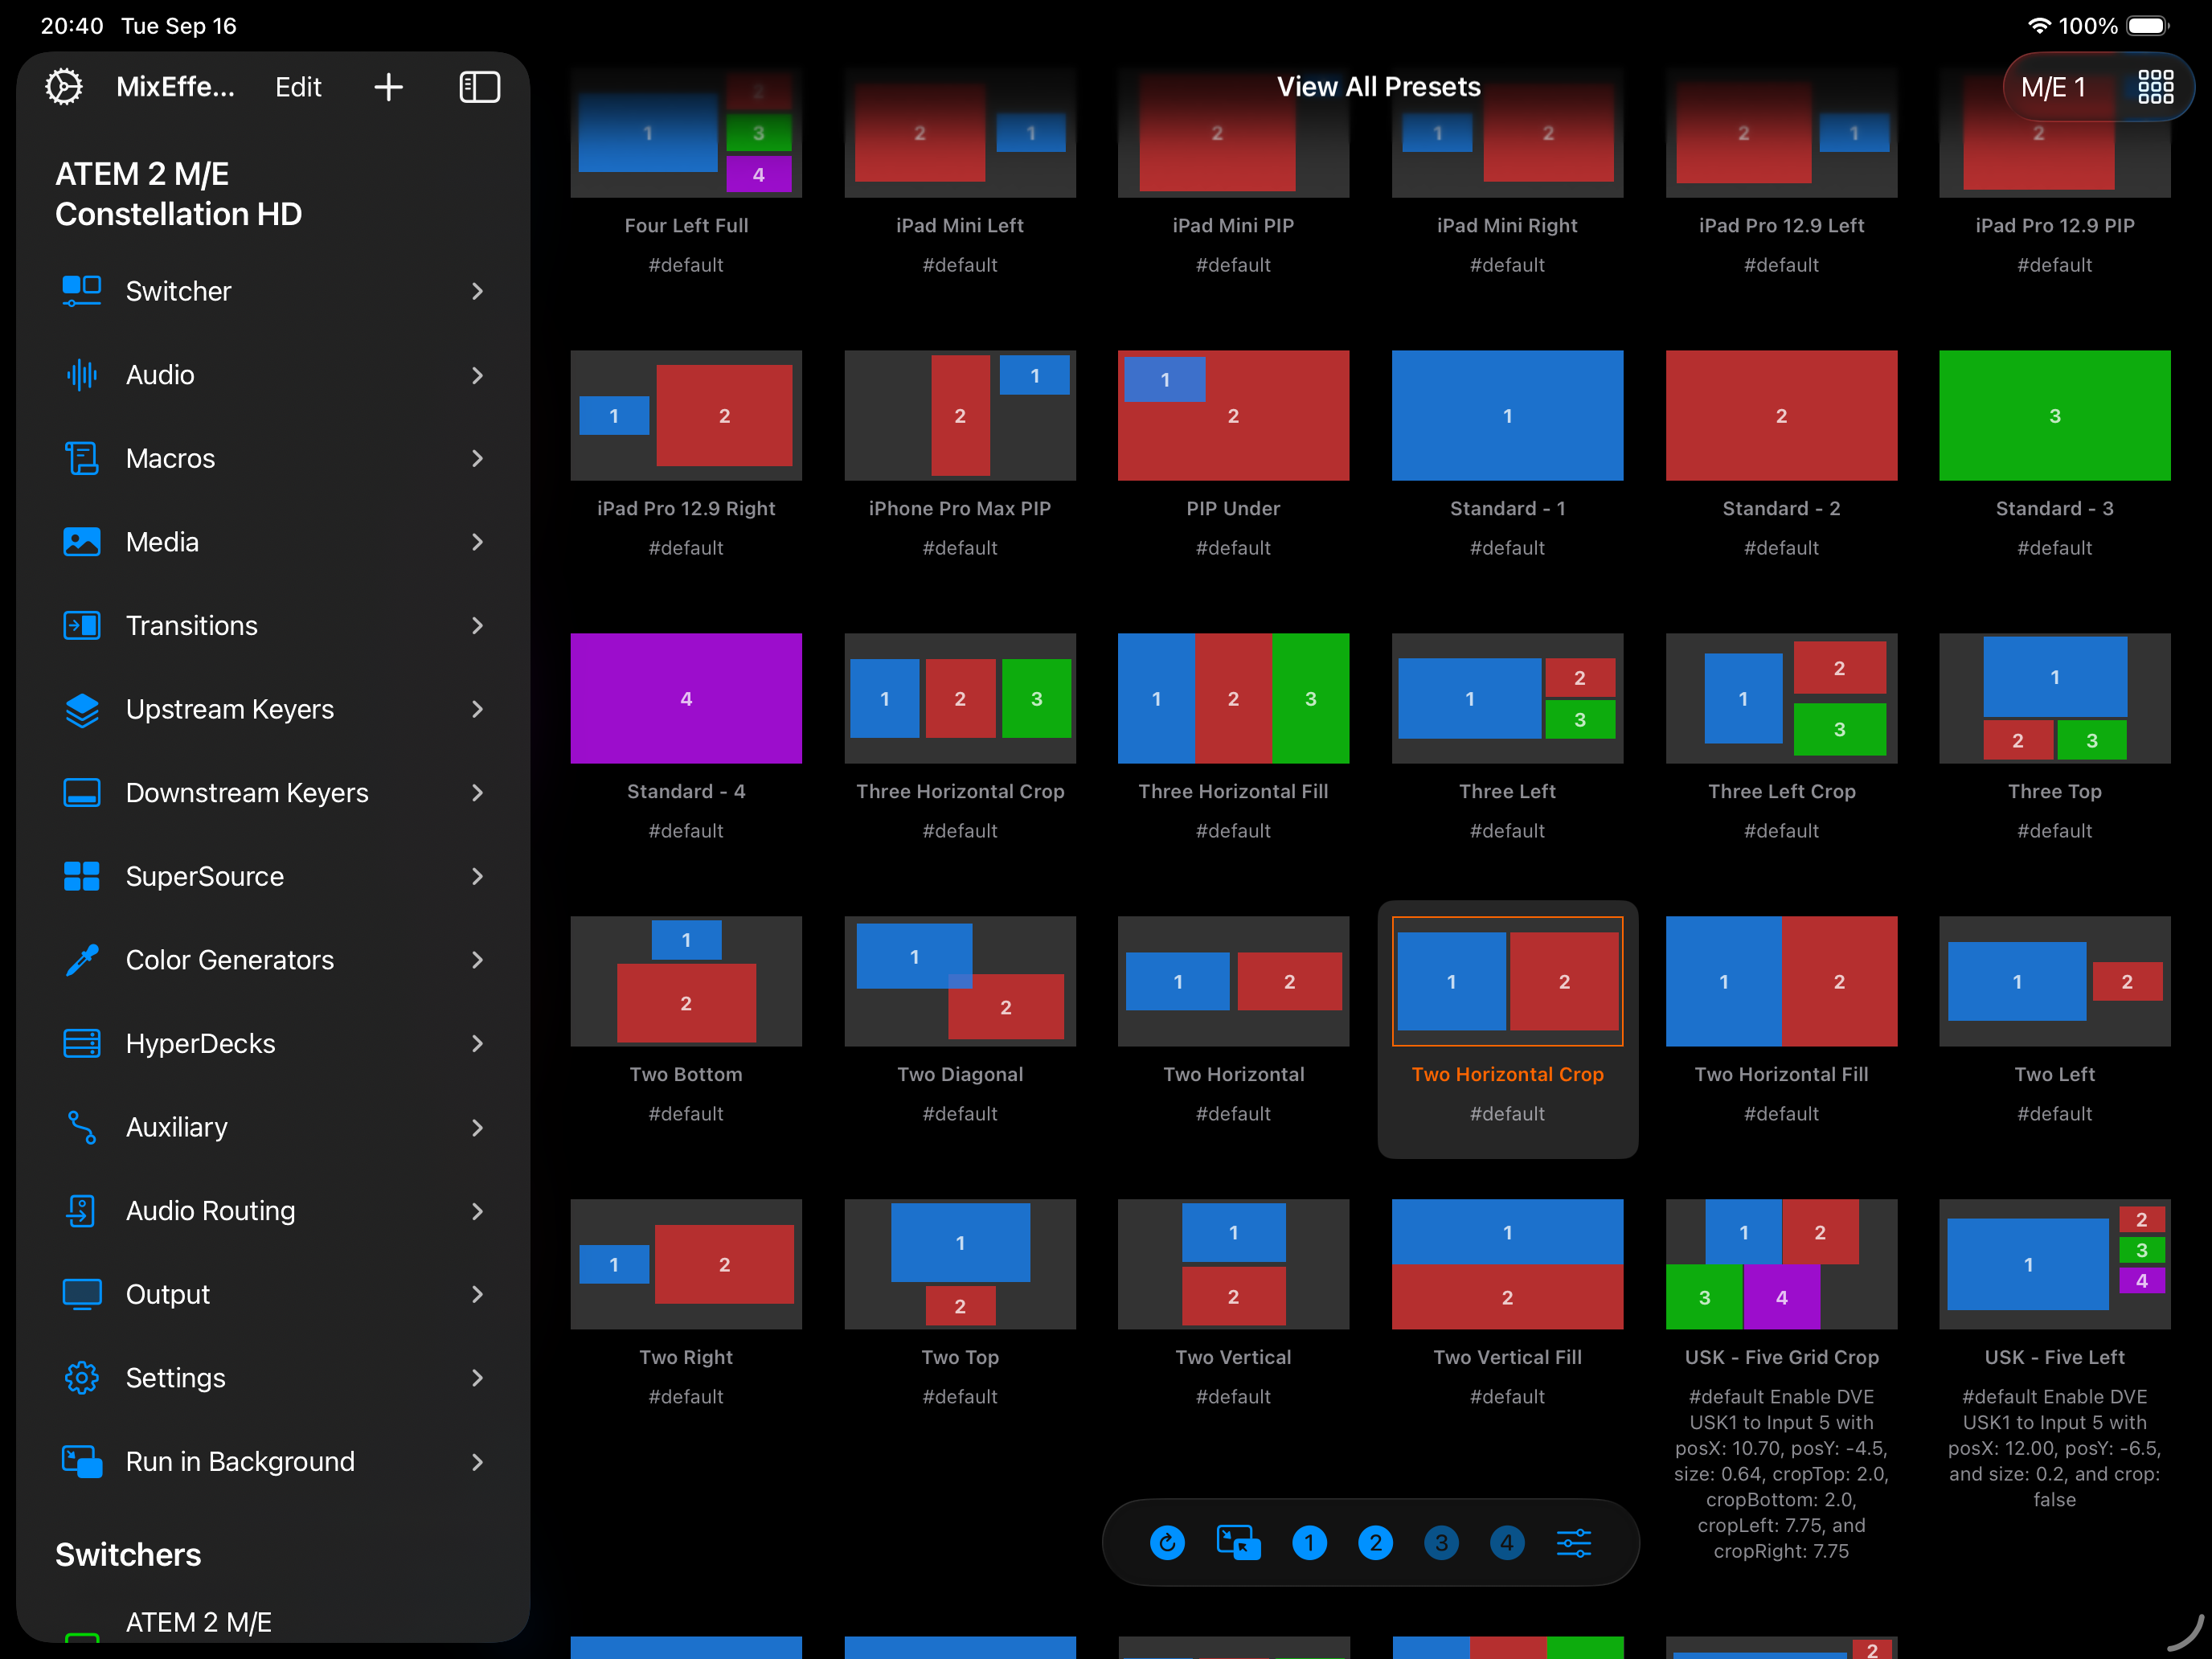Viewport: 2212px width, 1659px height.
Task: Click the plus add icon in sidebar header
Action: (388, 87)
